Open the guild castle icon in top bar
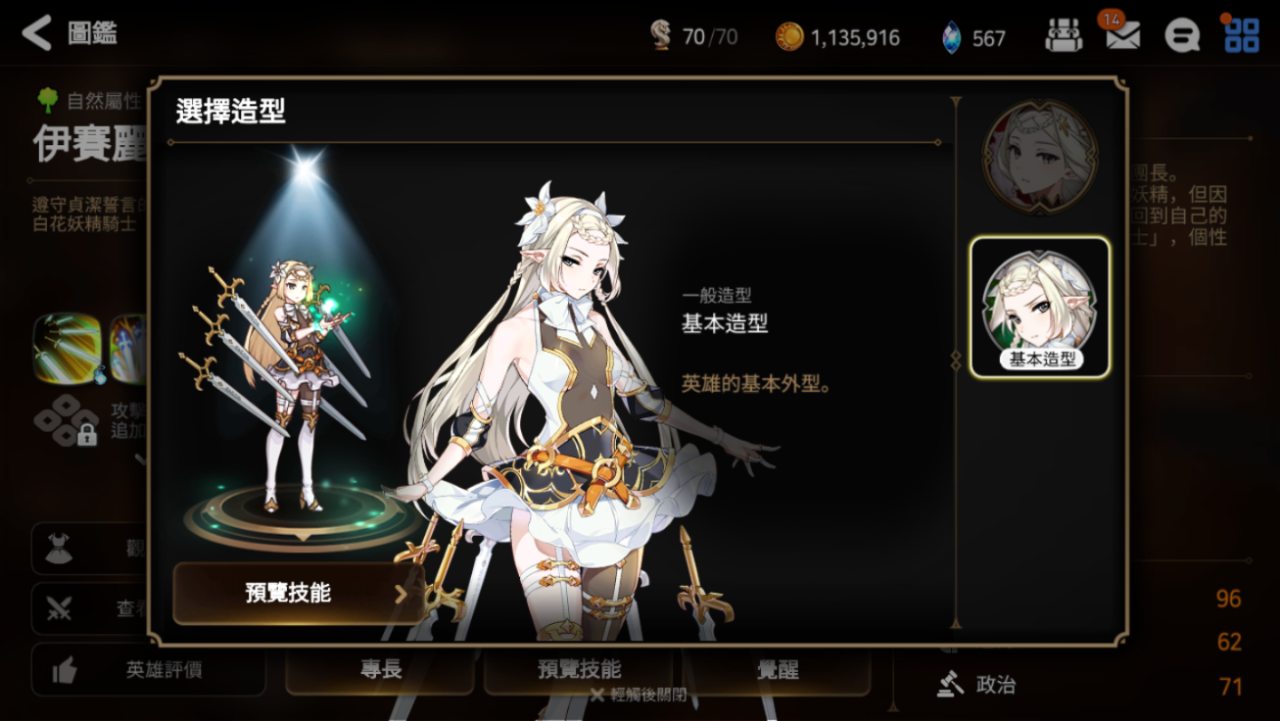1280x721 pixels. (1063, 36)
